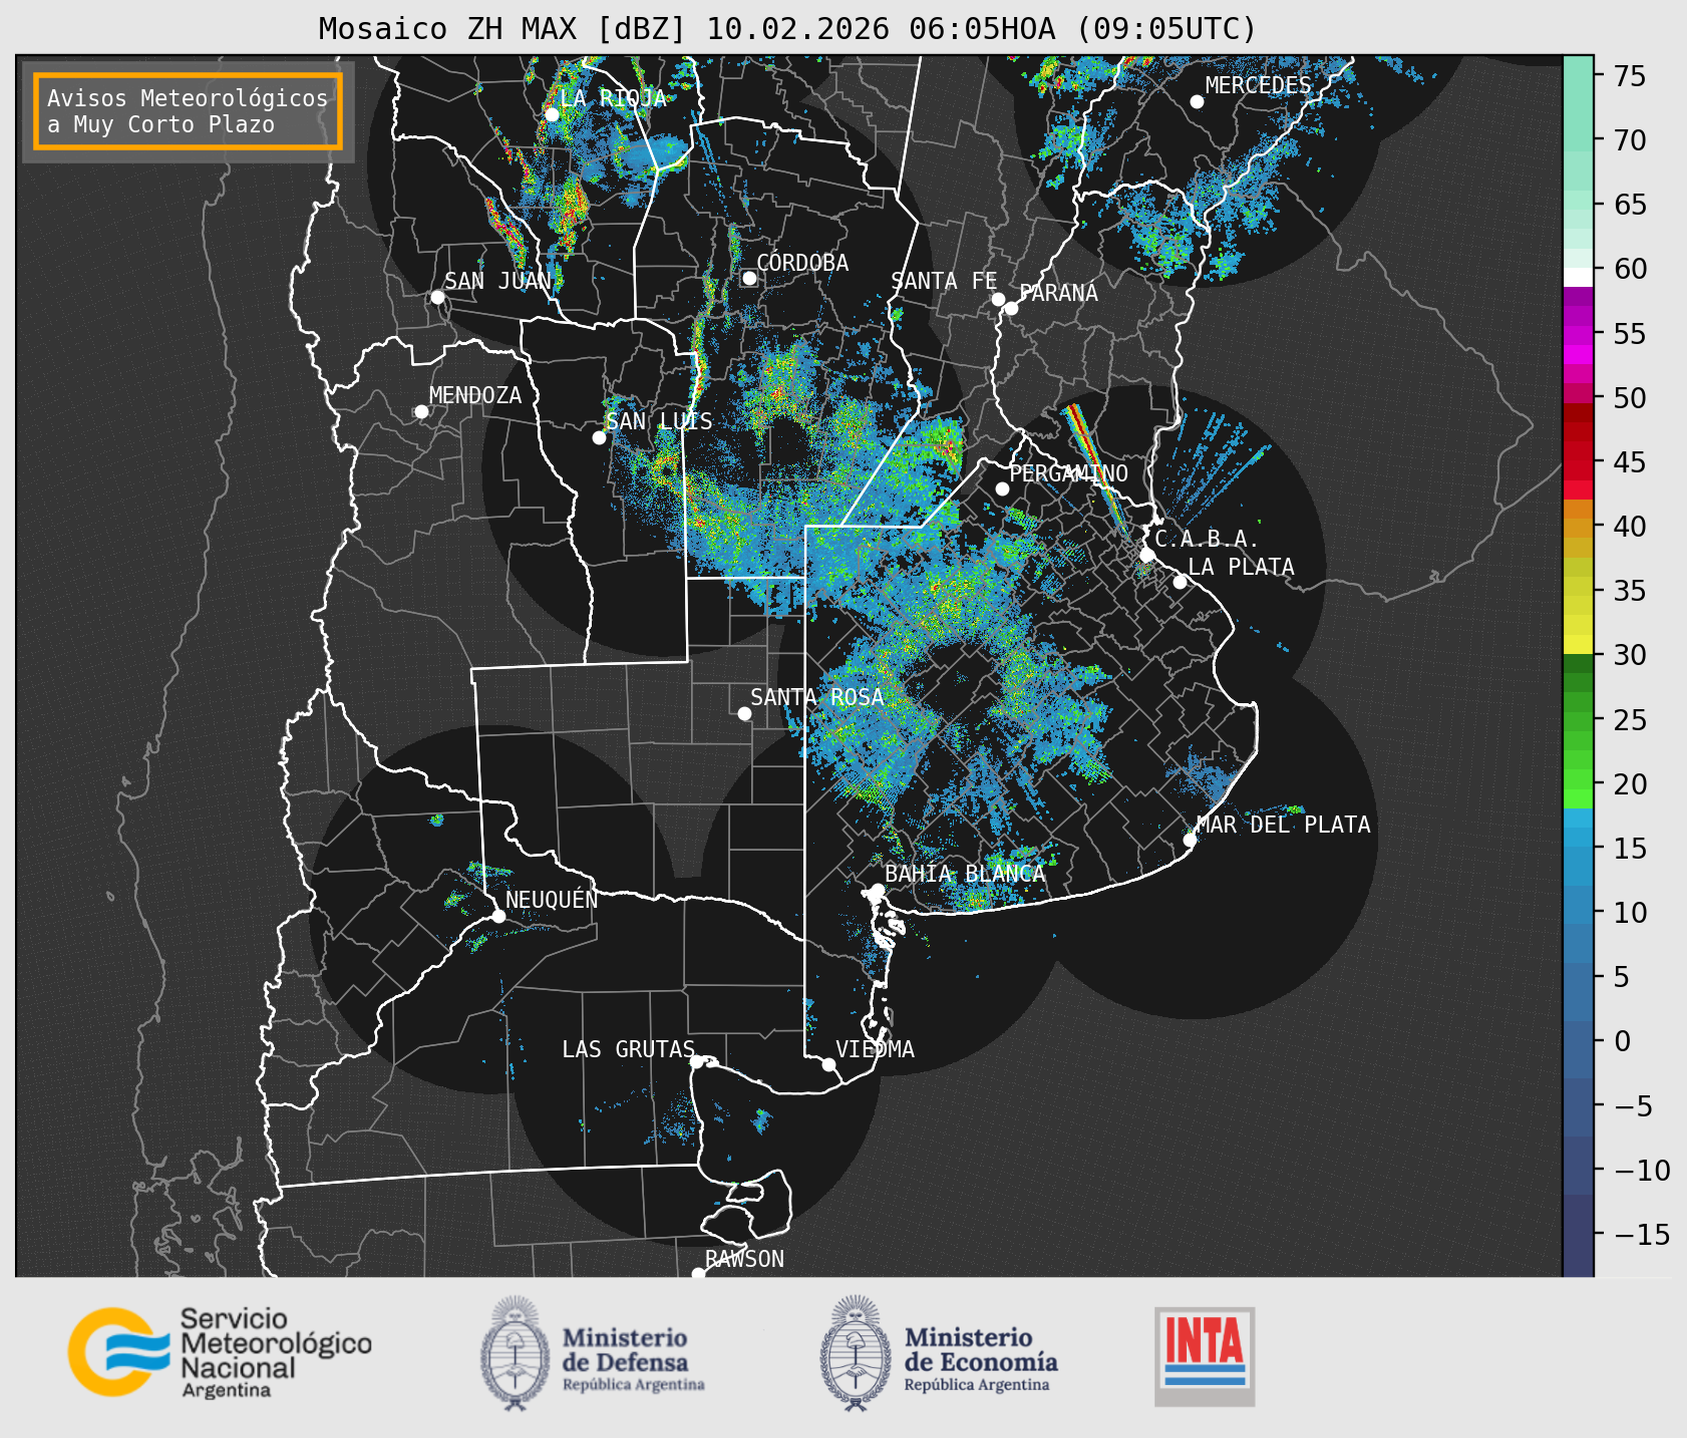This screenshot has width=1687, height=1438.
Task: Click the Las Grutas city marker dot
Action: [x=697, y=1062]
